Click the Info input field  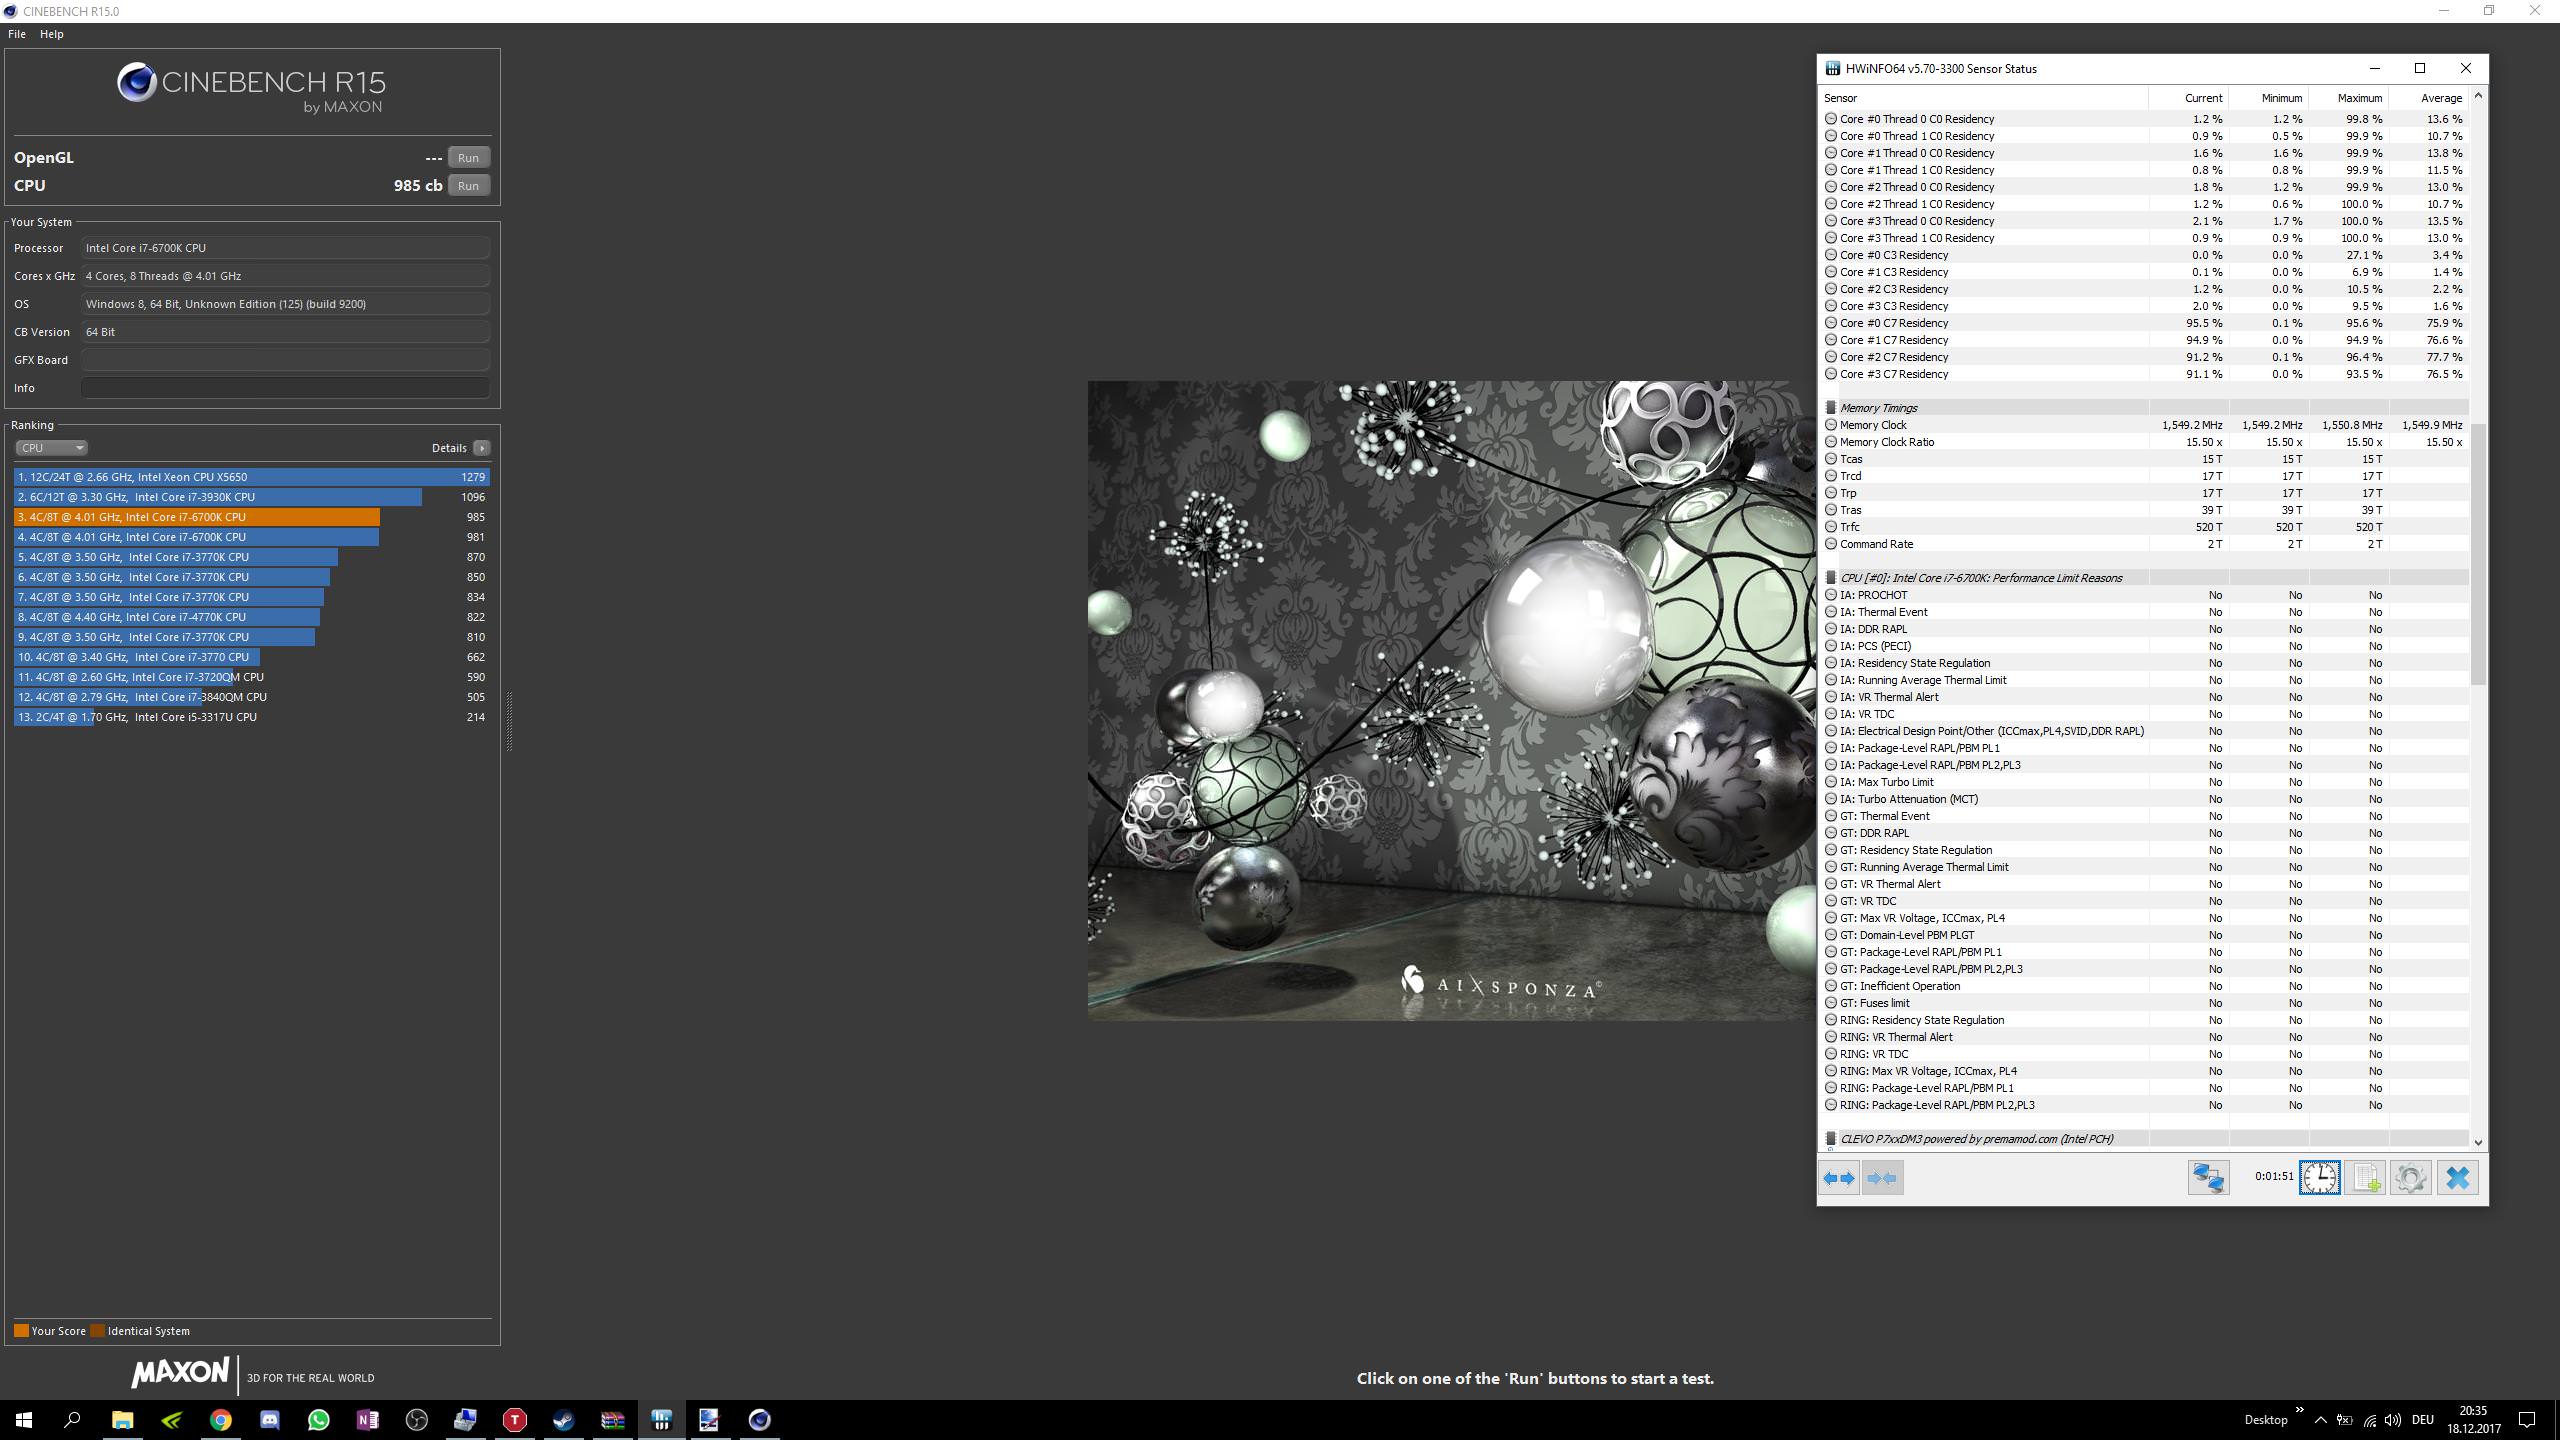pyautogui.click(x=285, y=388)
